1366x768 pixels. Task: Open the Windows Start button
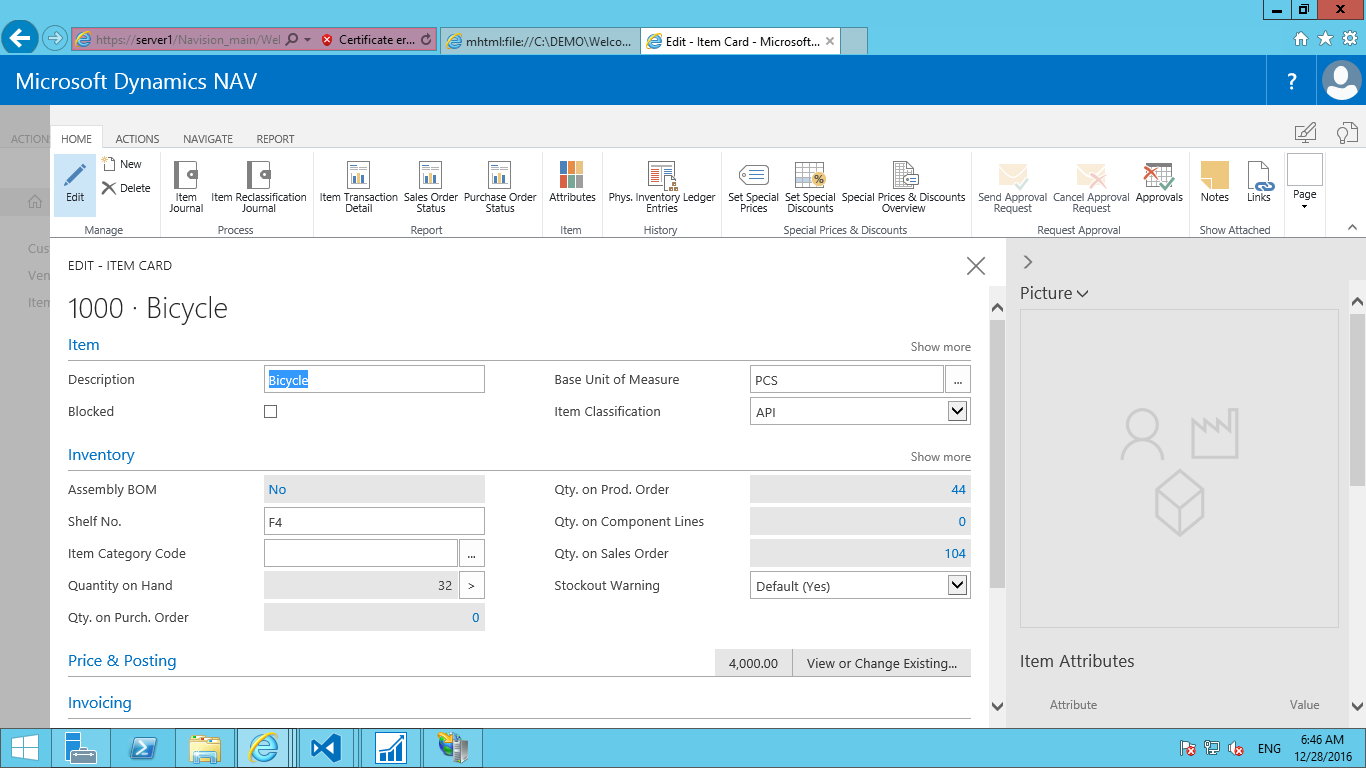(25, 748)
